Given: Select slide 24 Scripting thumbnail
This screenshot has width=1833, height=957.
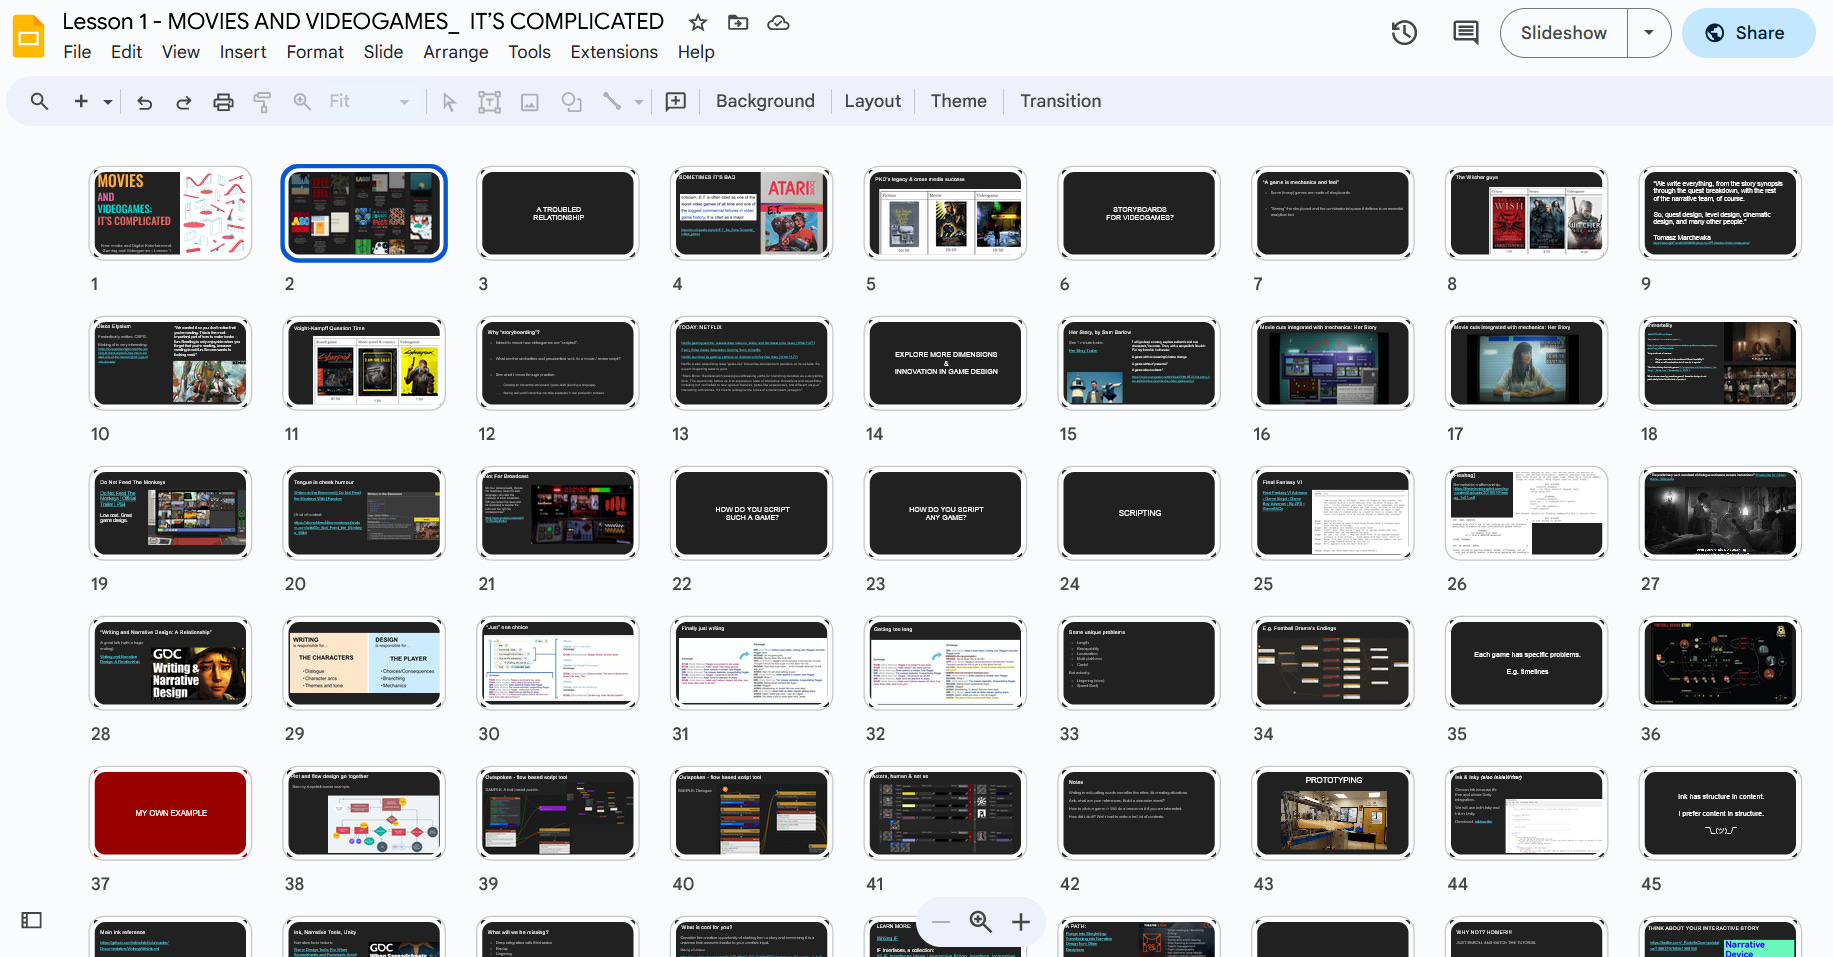Looking at the screenshot, I should pyautogui.click(x=1139, y=513).
